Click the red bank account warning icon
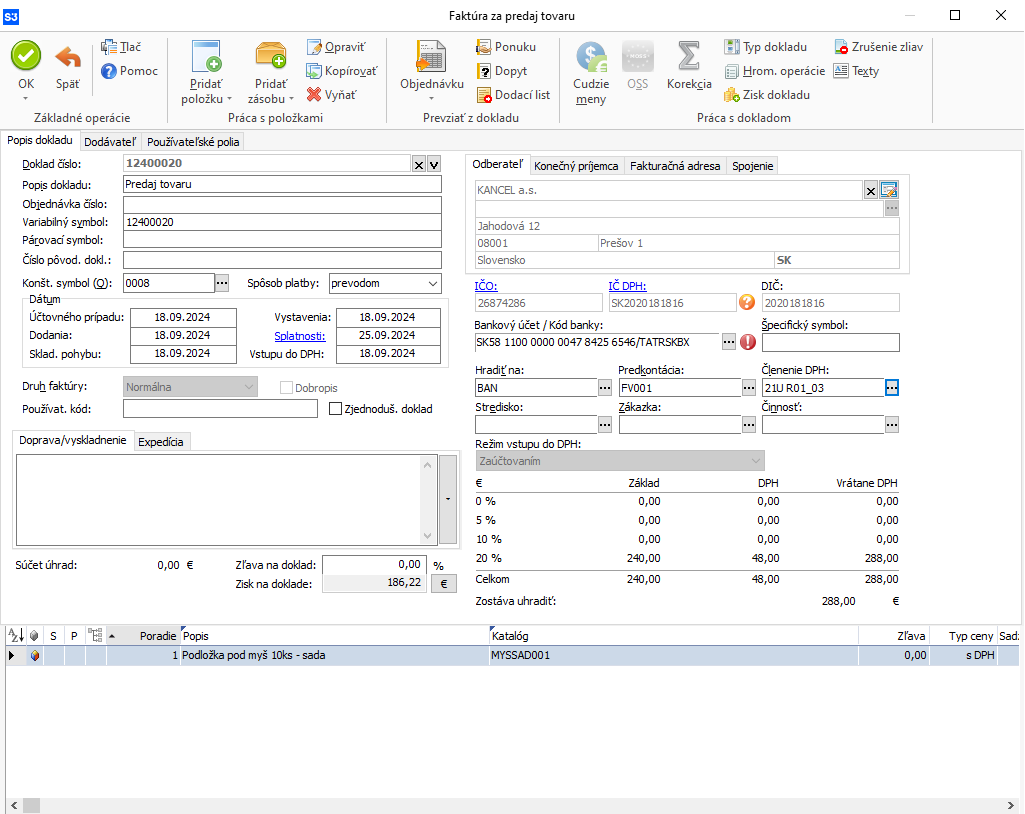The width and height of the screenshot is (1025, 814). click(749, 342)
